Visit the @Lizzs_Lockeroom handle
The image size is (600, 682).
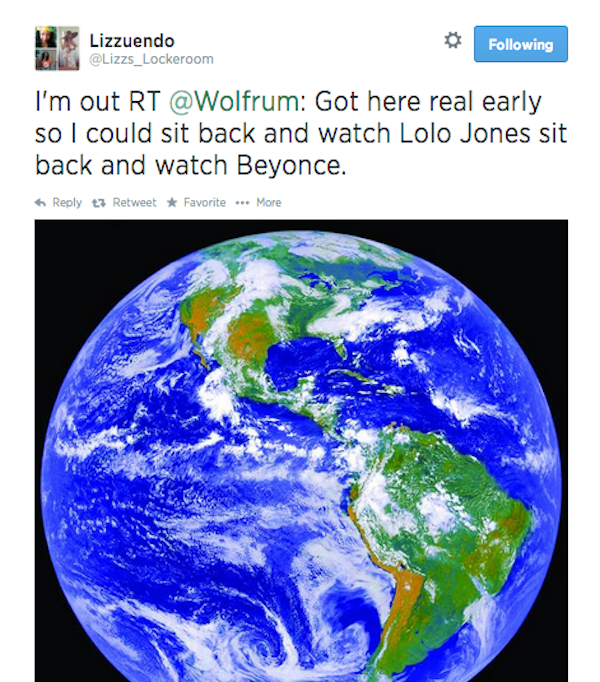(x=151, y=59)
